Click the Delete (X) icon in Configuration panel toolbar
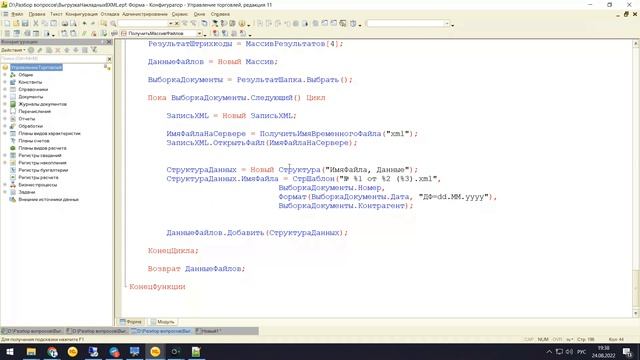The image size is (640, 360). pos(58,50)
